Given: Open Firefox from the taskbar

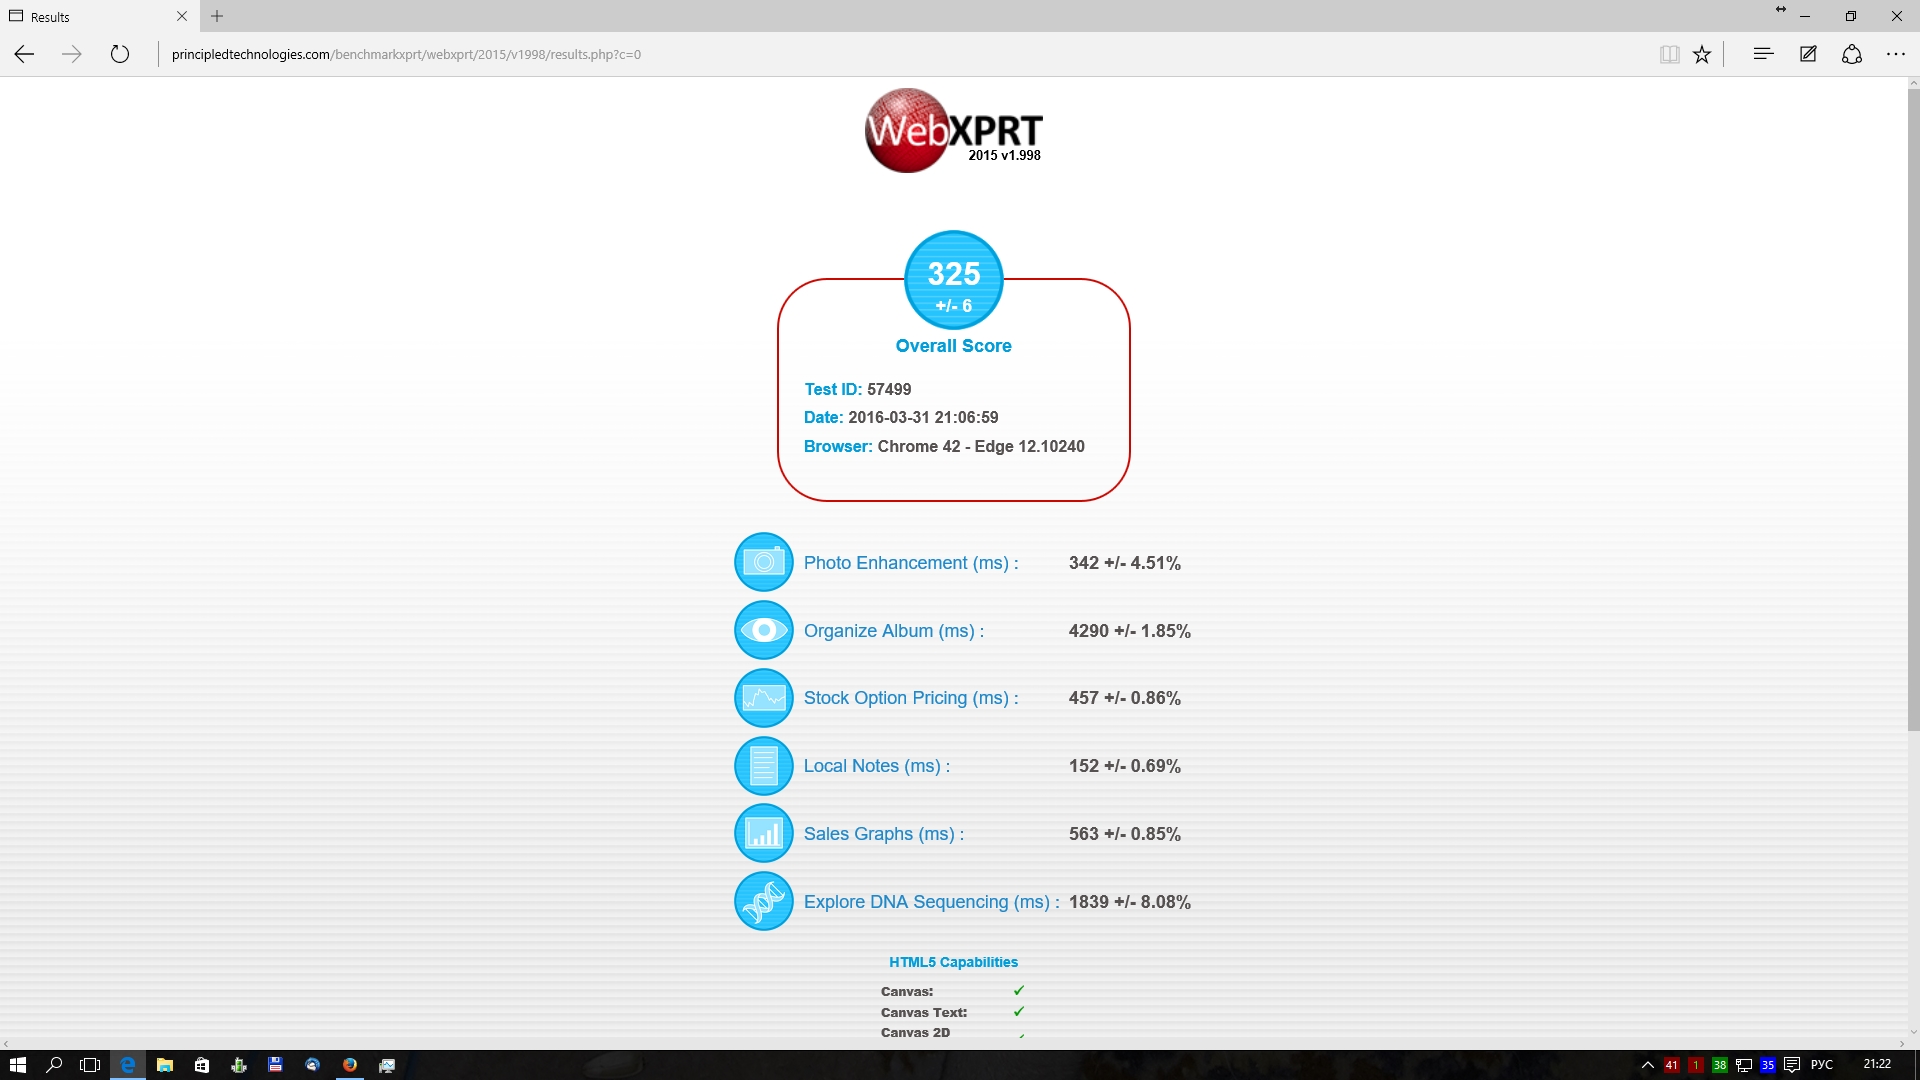Looking at the screenshot, I should (x=350, y=1065).
